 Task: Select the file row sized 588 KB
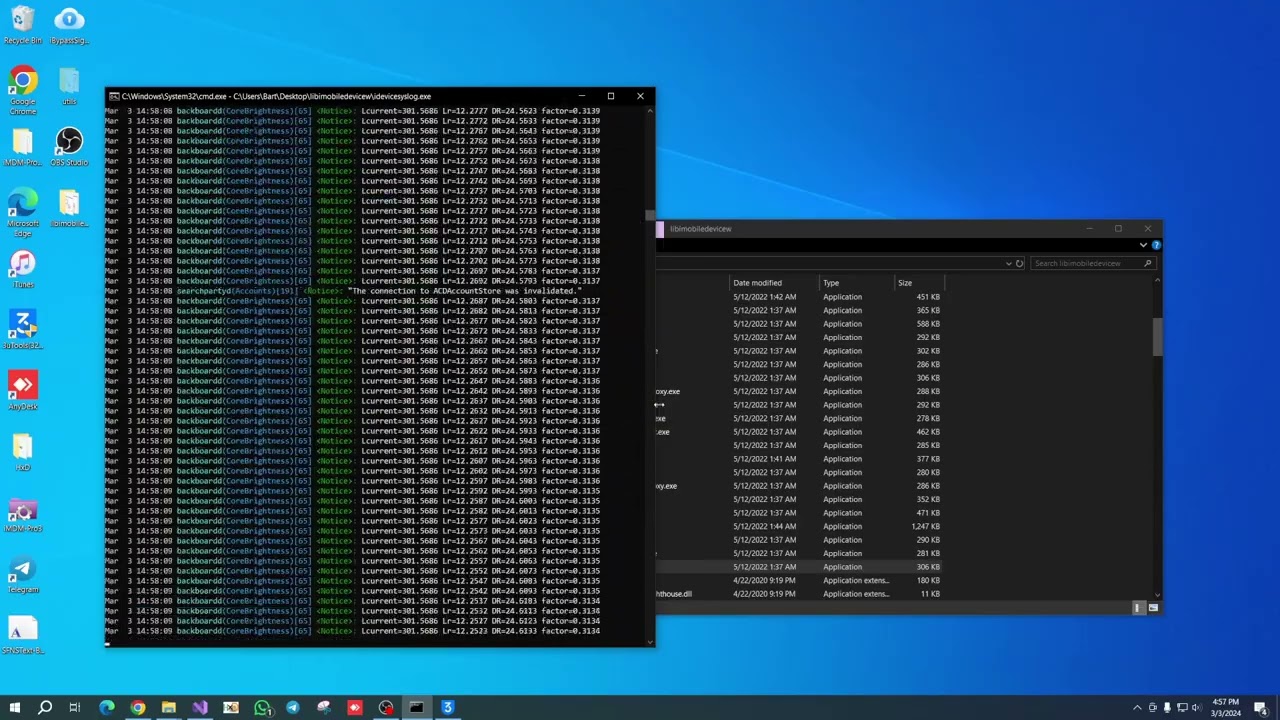click(x=800, y=324)
